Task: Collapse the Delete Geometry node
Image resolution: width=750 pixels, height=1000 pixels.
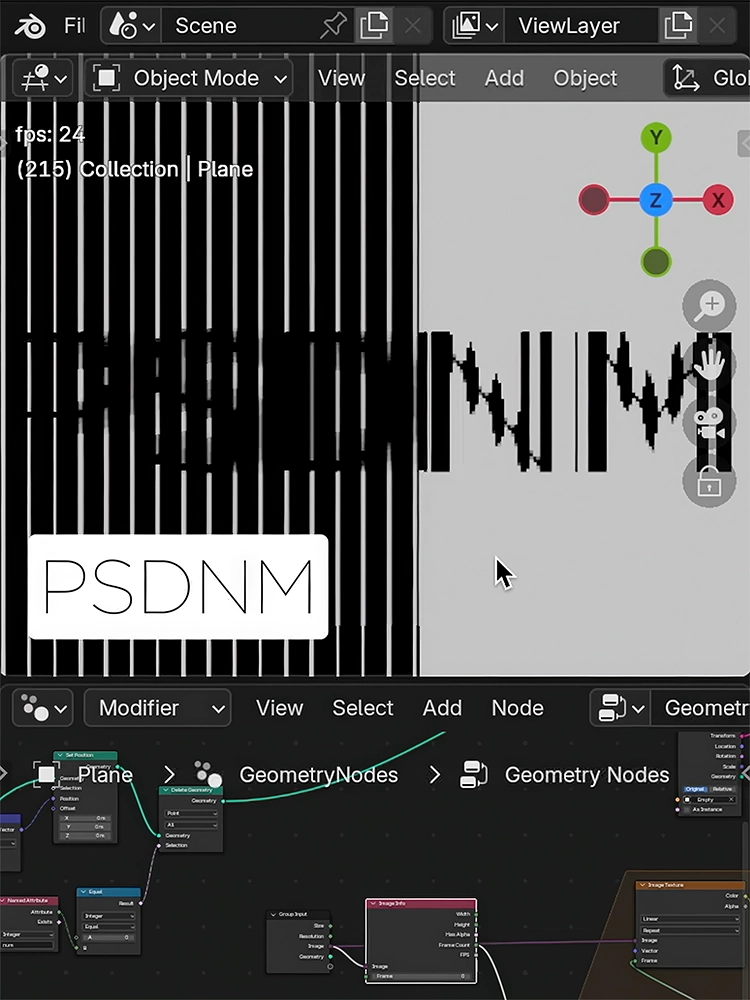Action: tap(166, 790)
